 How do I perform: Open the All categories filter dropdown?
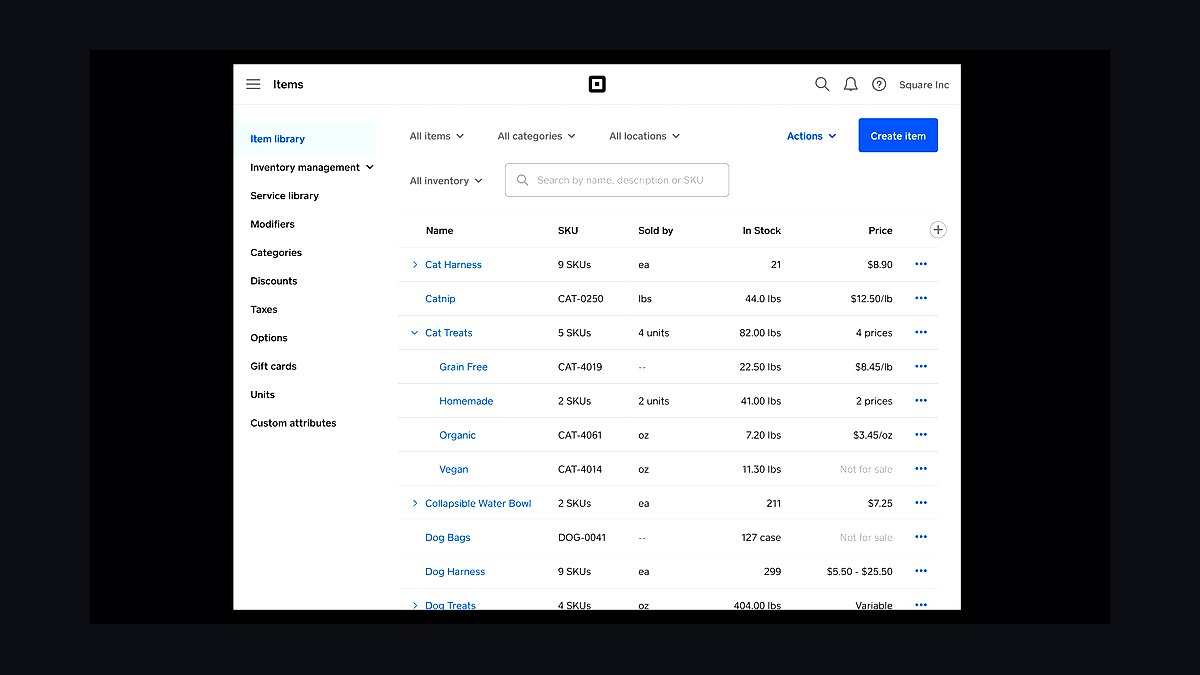[x=537, y=136]
